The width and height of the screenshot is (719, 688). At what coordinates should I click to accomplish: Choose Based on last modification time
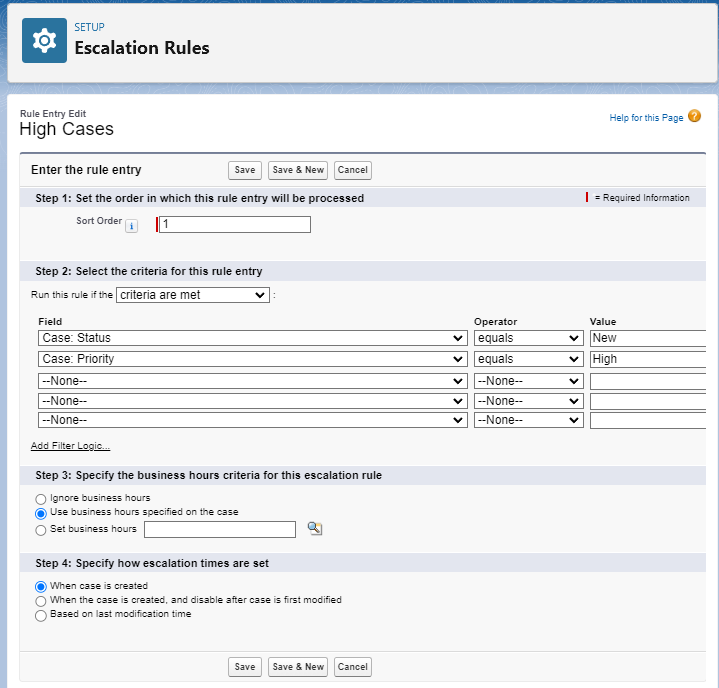[x=41, y=616]
